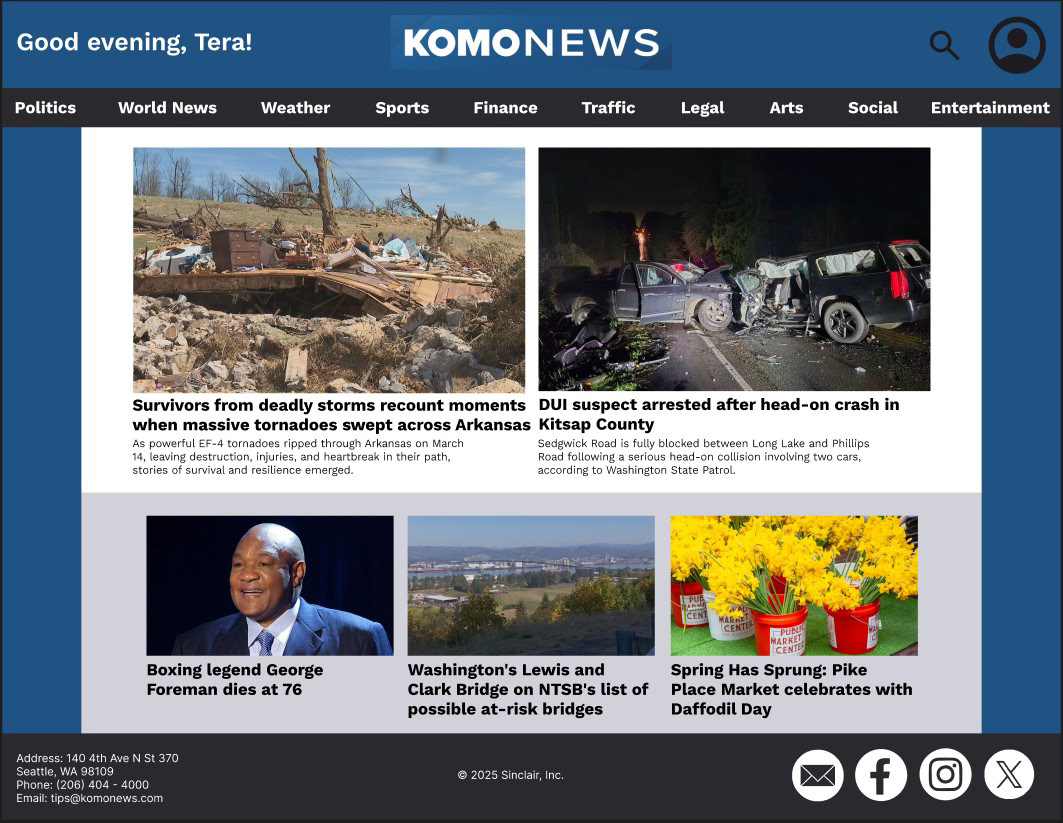
Task: Open the George Foreman dies at 76 story
Action: click(x=235, y=679)
